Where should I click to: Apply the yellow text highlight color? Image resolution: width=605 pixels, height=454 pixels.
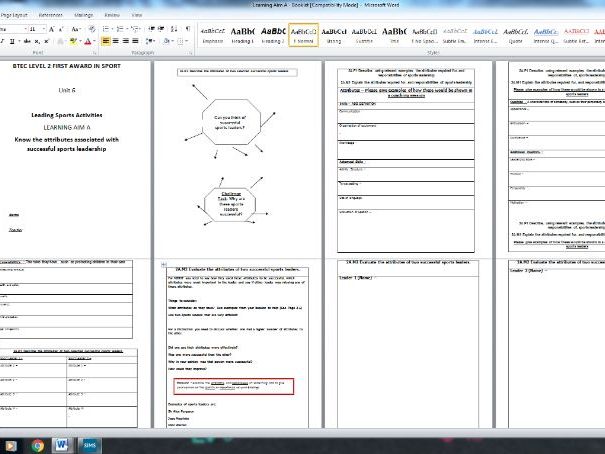coord(73,41)
